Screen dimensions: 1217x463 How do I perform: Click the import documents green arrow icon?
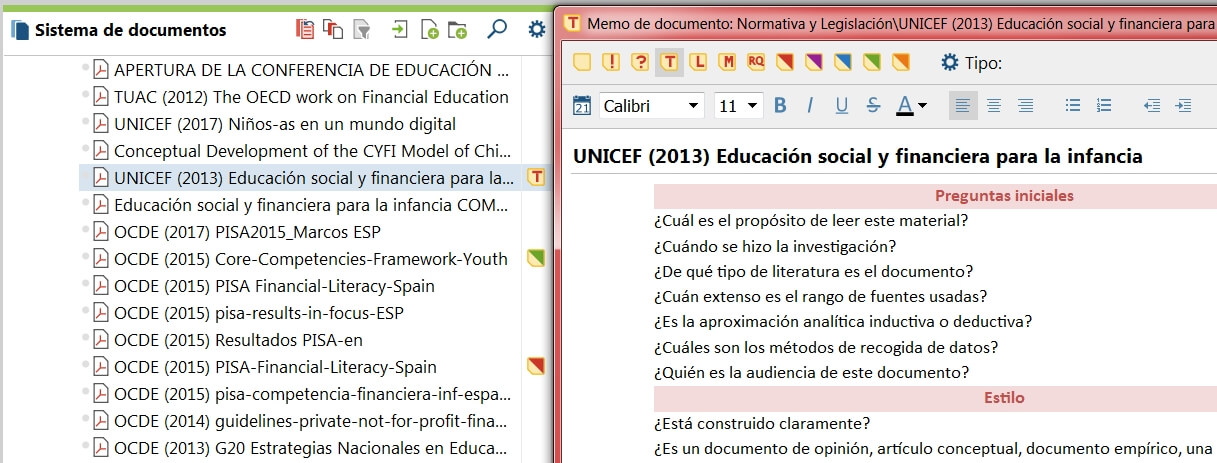400,30
